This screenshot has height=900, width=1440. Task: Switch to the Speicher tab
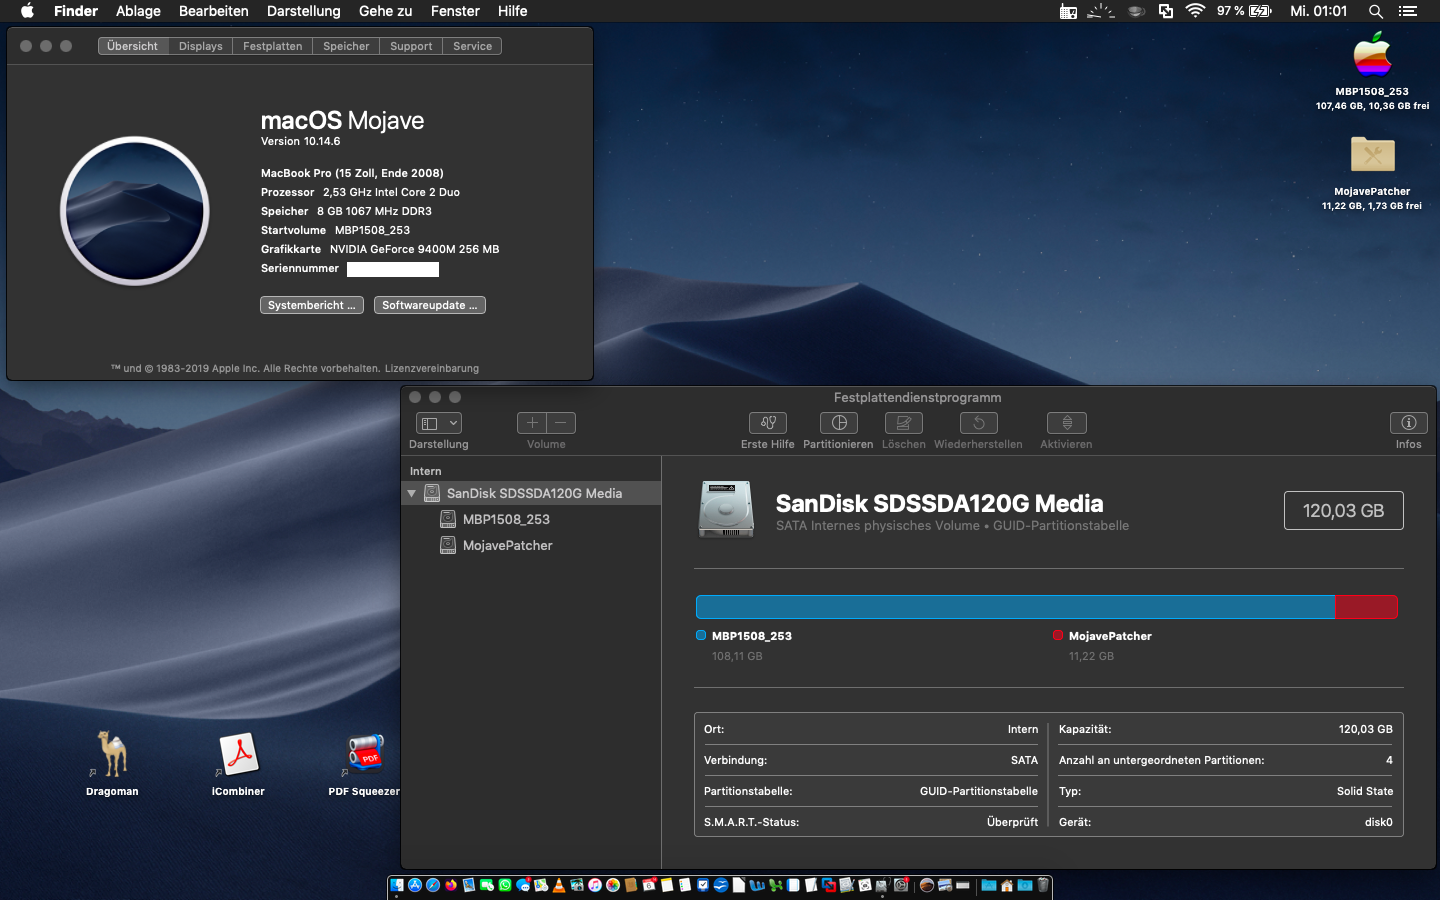coord(346,46)
